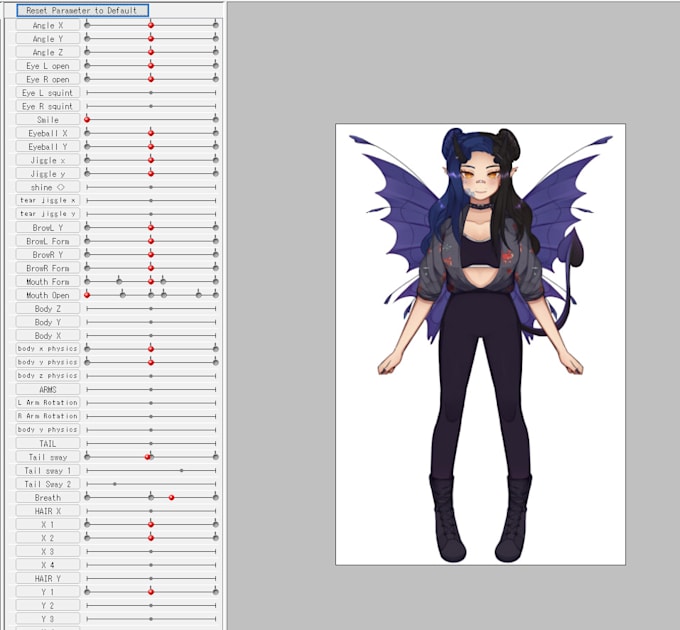Screen dimensions: 680x630
Task: Select the Eye L open parameter label
Action: (48, 65)
